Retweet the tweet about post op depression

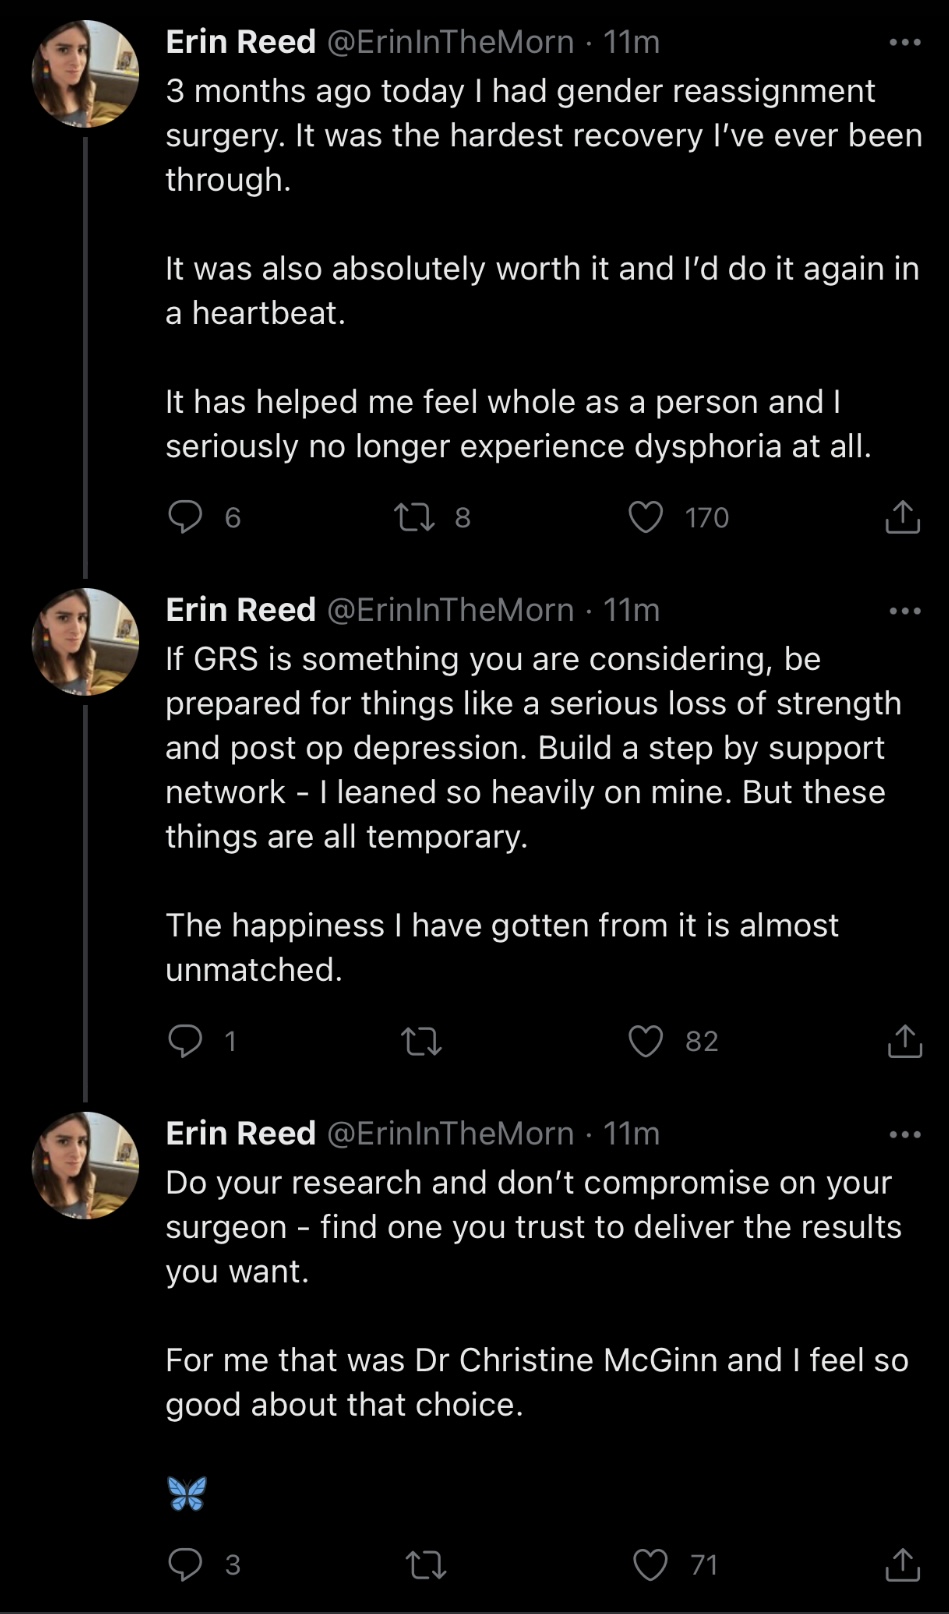click(421, 1042)
